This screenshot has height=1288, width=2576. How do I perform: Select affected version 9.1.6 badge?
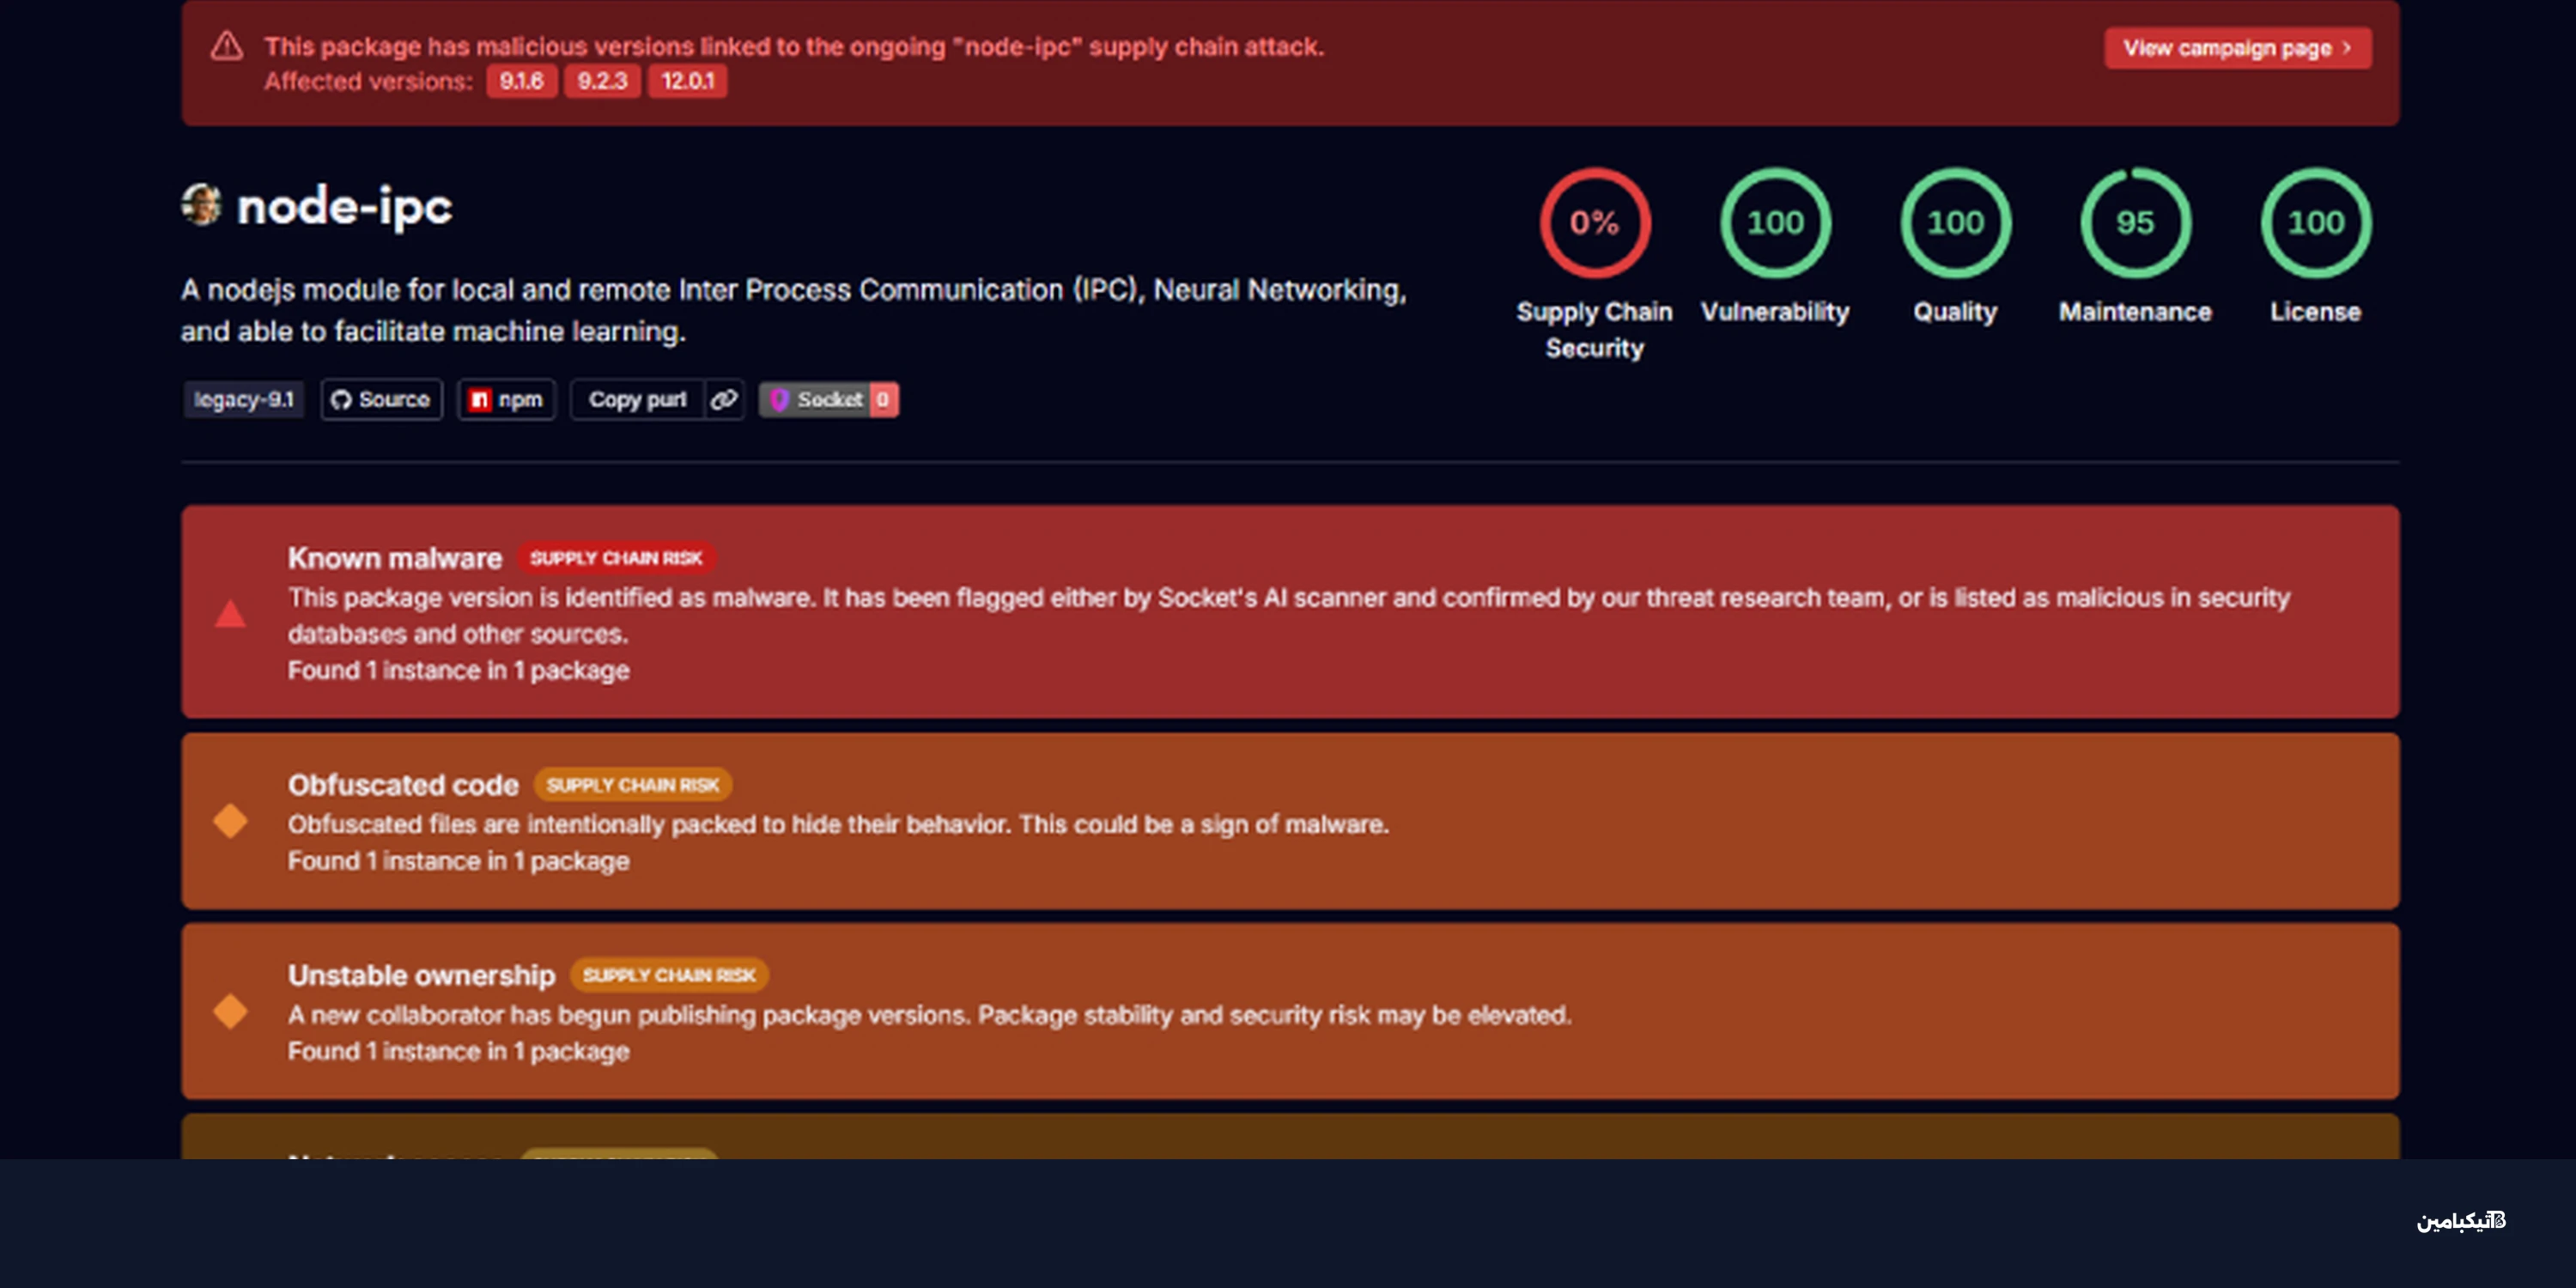[x=521, y=81]
